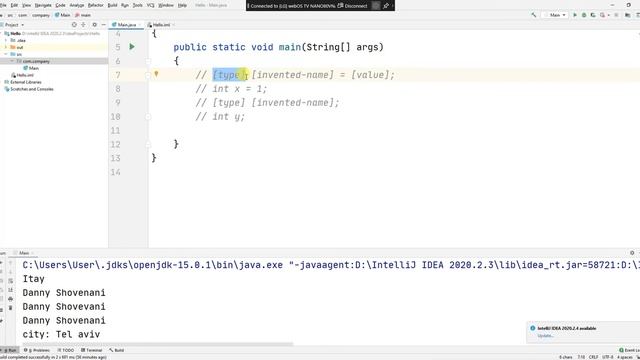Expand the out folder
640x360 pixels.
6,47
